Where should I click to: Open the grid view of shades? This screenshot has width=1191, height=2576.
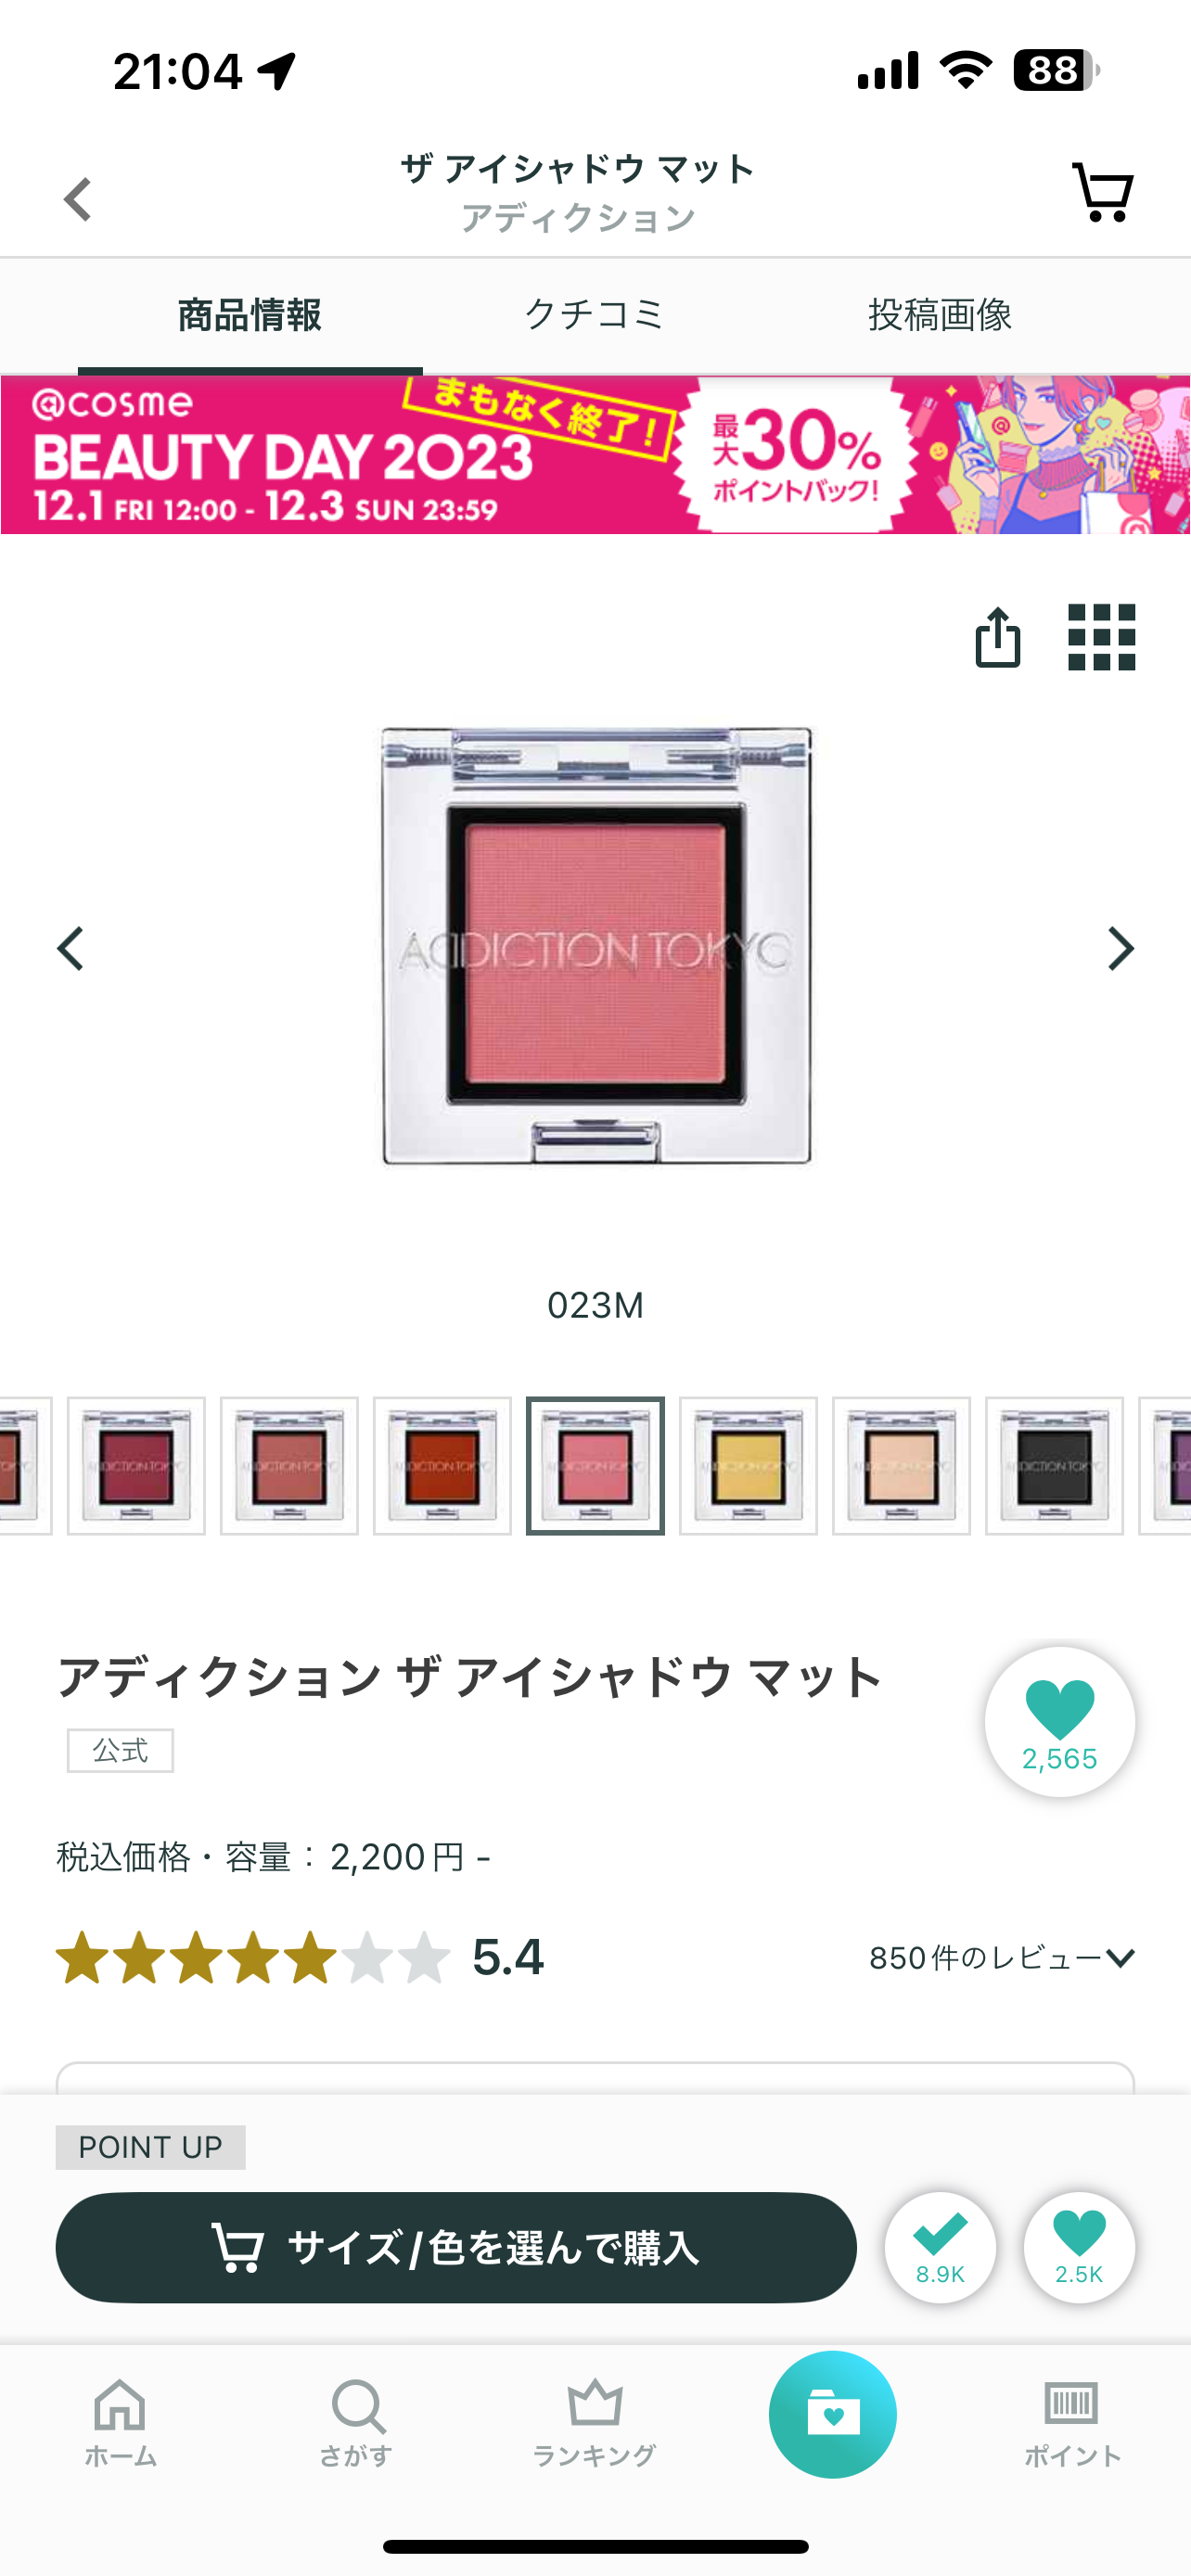(1101, 637)
